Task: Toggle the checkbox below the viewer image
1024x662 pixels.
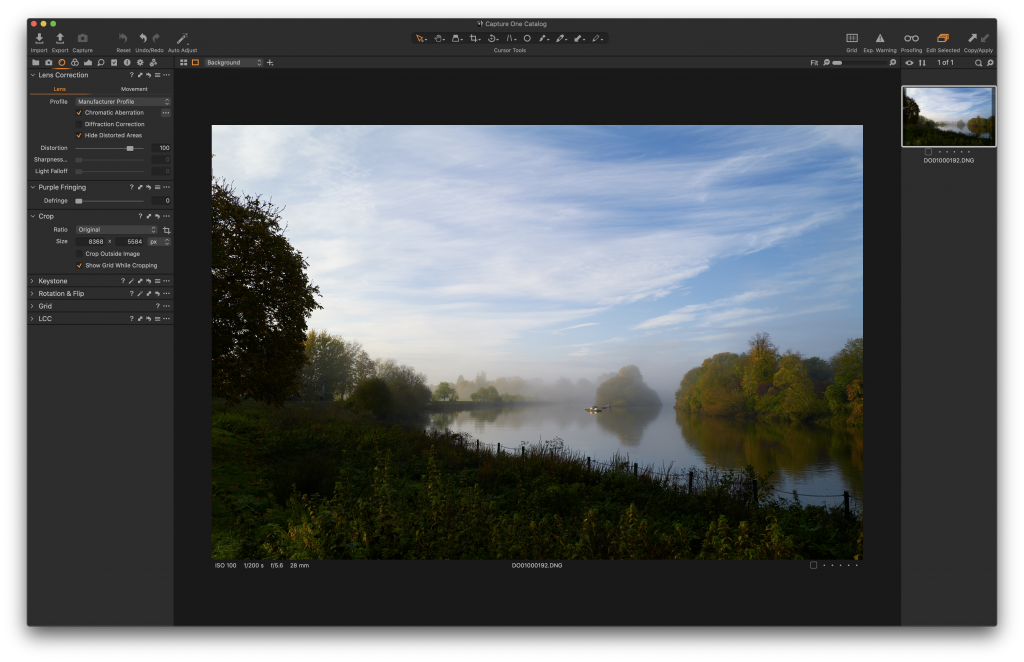Action: click(x=813, y=565)
